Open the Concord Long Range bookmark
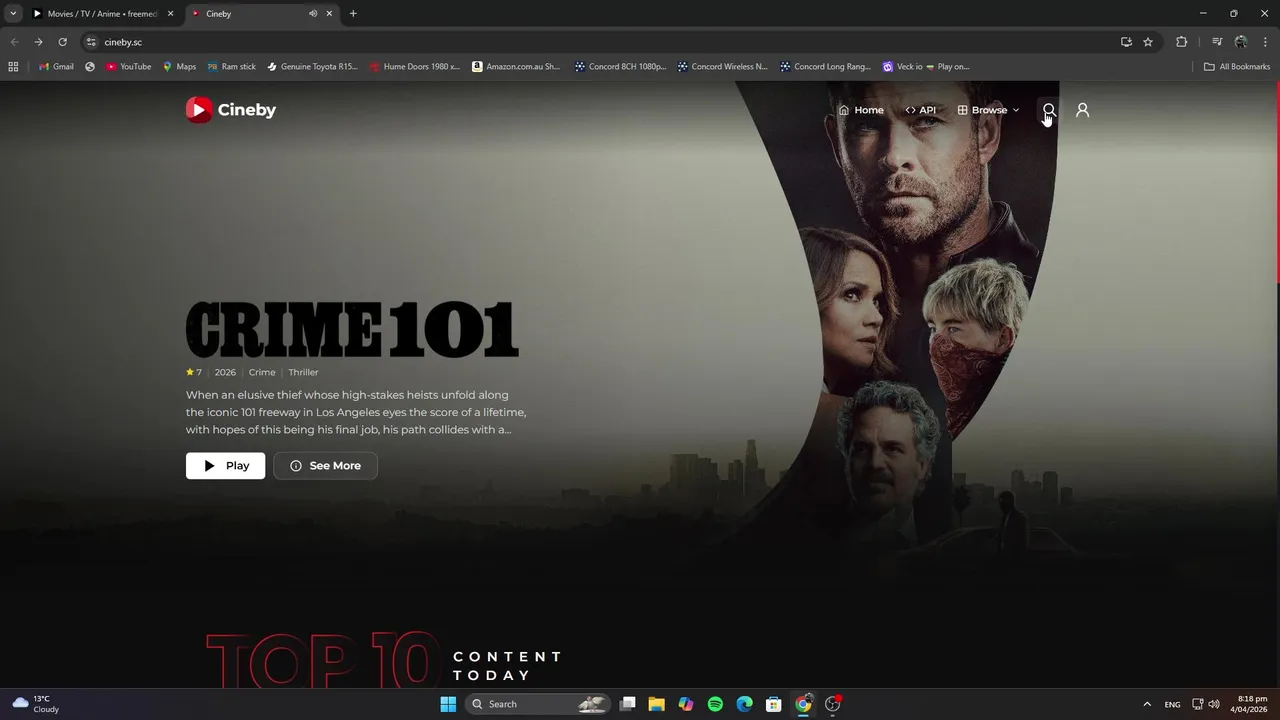The height and width of the screenshot is (720, 1280). point(826,67)
